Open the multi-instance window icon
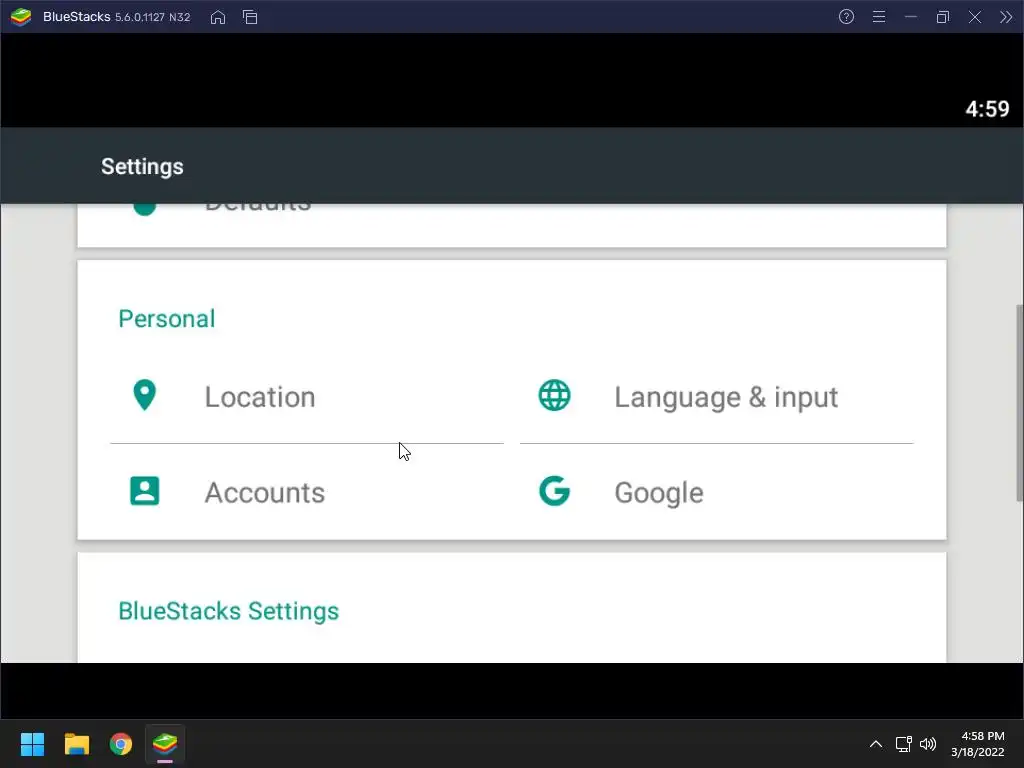This screenshot has width=1024, height=768. point(250,17)
